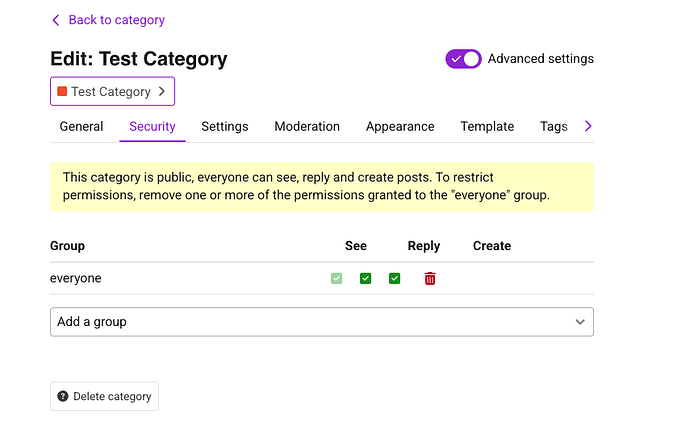The width and height of the screenshot is (690, 447).
Task: Uncheck the middle green checkbox for everyone
Action: [365, 278]
